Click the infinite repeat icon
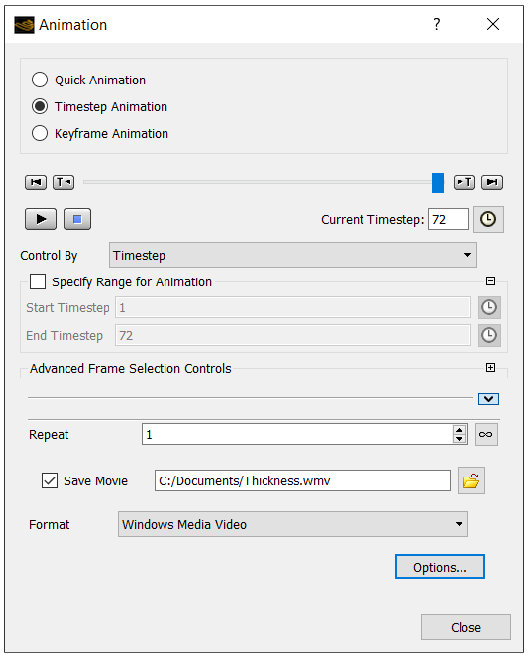The width and height of the screenshot is (528, 656). pyautogui.click(x=486, y=434)
